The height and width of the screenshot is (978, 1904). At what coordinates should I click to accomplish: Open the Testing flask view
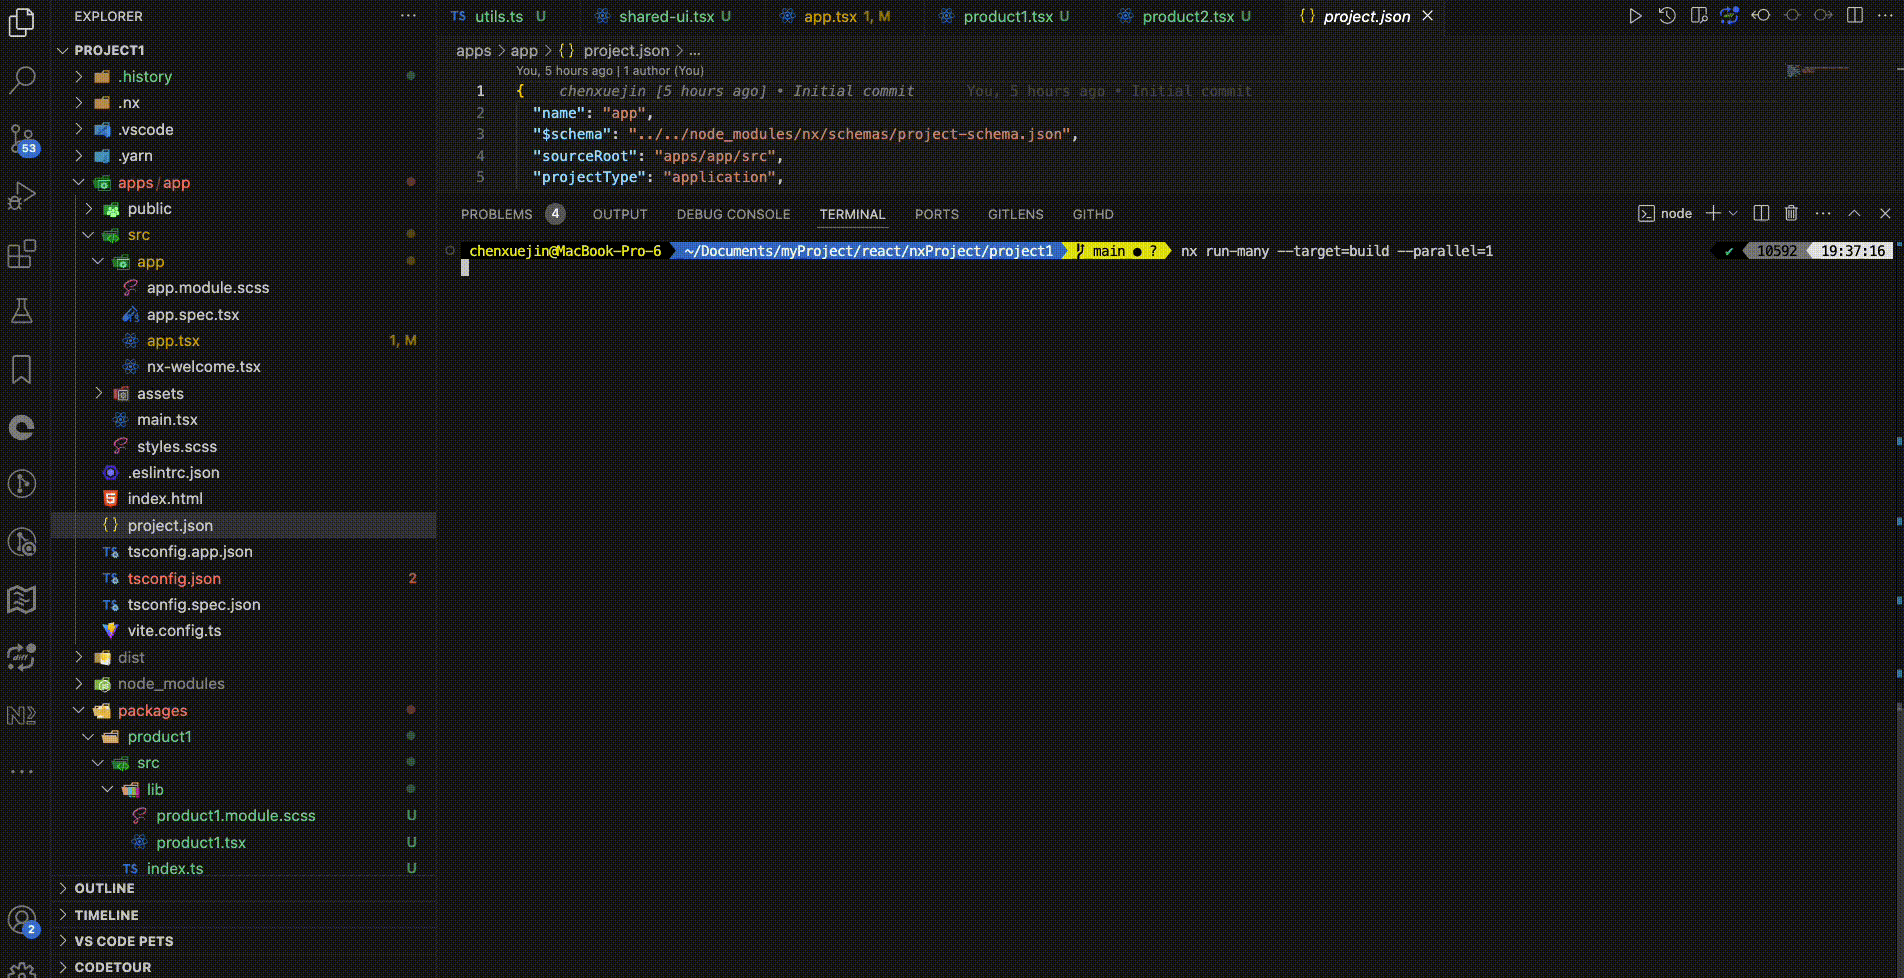(22, 311)
